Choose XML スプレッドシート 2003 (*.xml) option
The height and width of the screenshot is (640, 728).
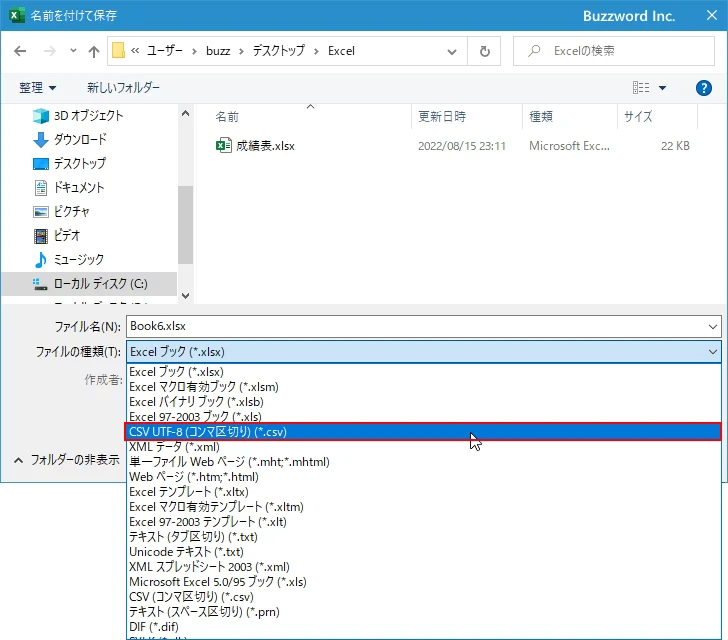[x=423, y=567]
